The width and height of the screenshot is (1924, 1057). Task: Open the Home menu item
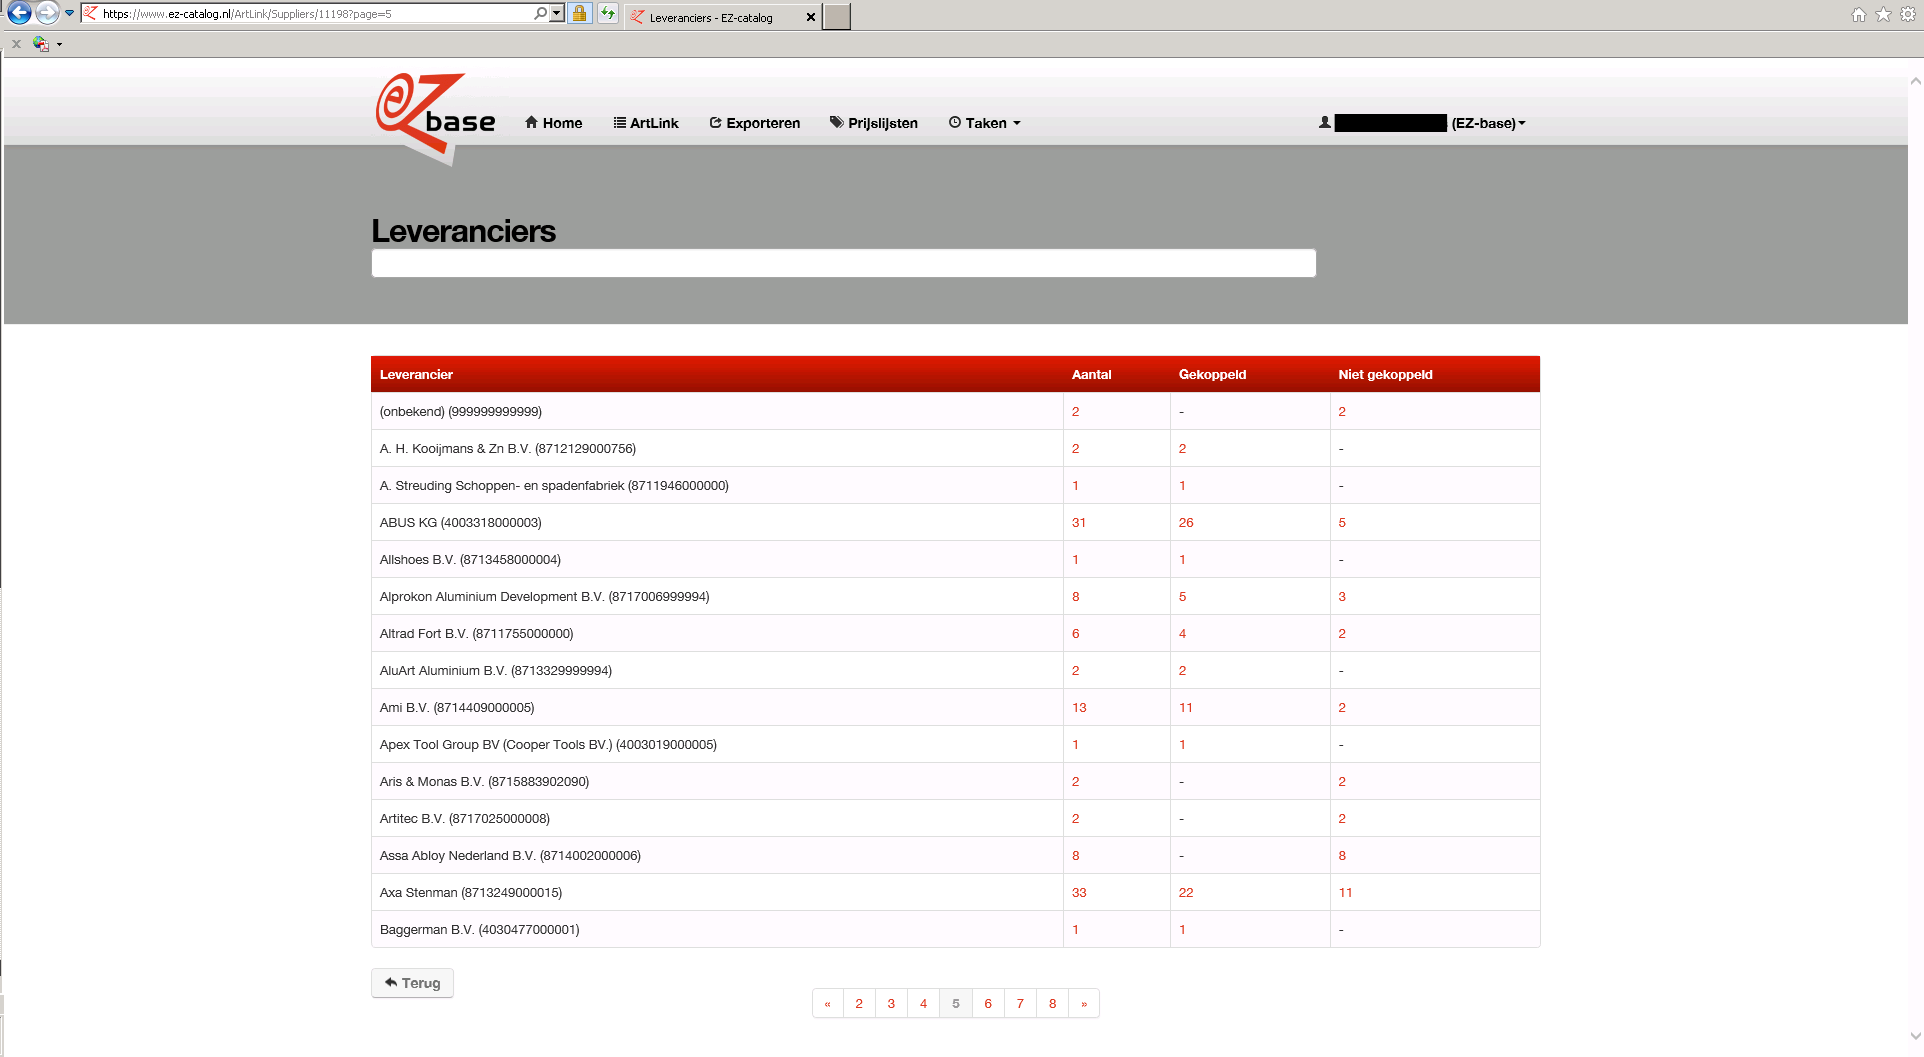click(554, 123)
